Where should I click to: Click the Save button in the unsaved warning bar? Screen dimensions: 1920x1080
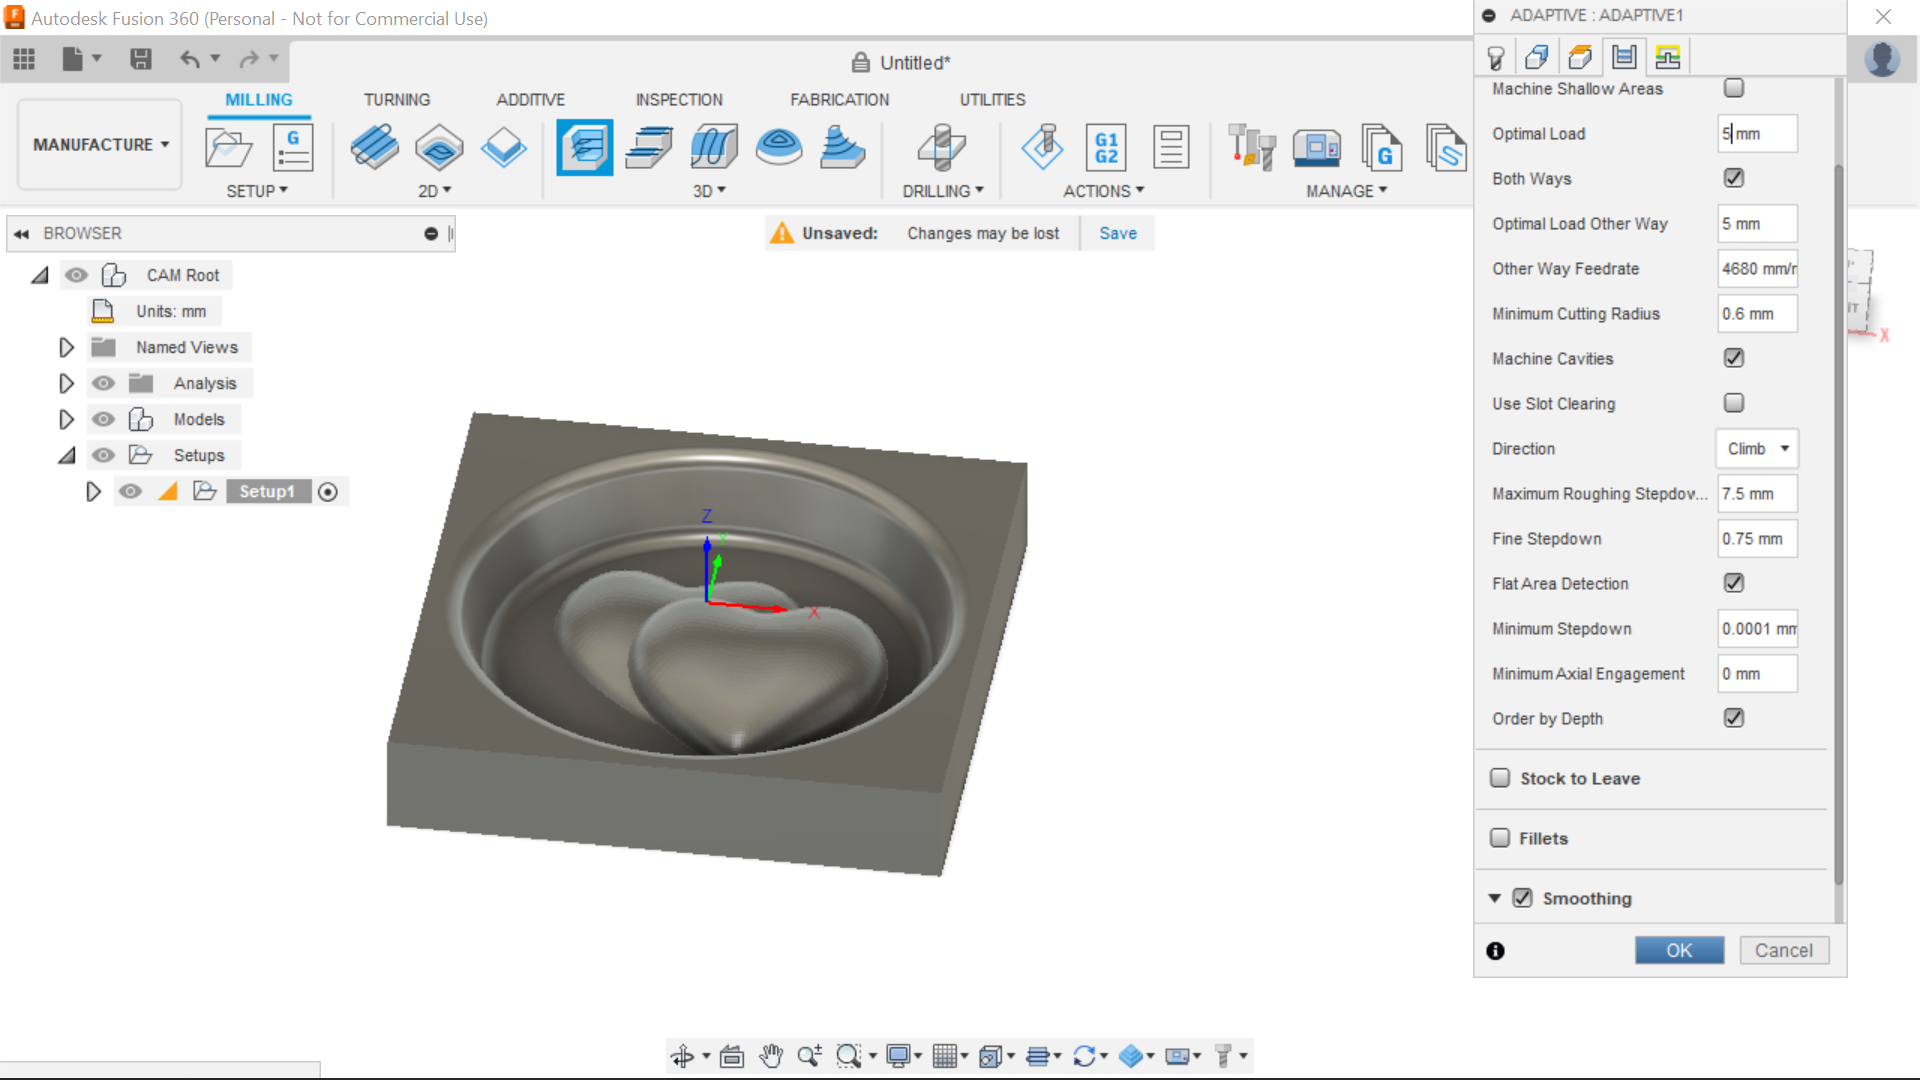(1117, 233)
